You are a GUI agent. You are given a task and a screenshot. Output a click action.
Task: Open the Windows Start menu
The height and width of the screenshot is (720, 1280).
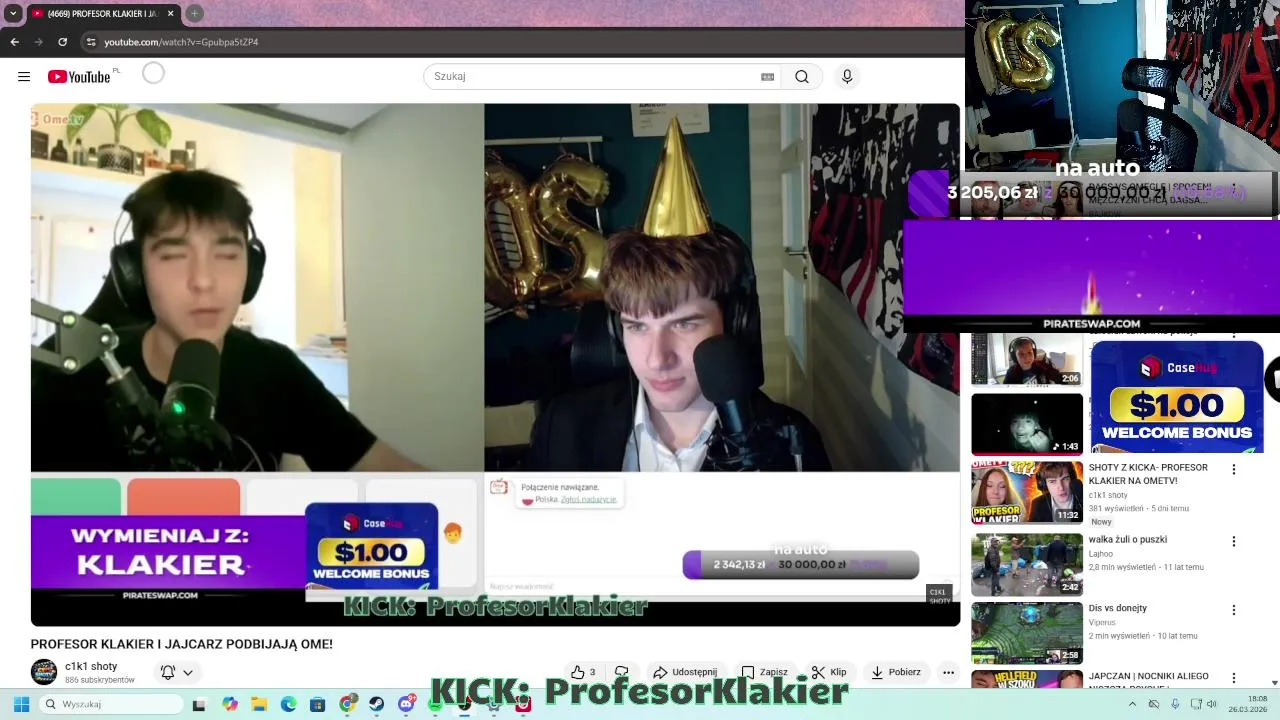coord(21,704)
